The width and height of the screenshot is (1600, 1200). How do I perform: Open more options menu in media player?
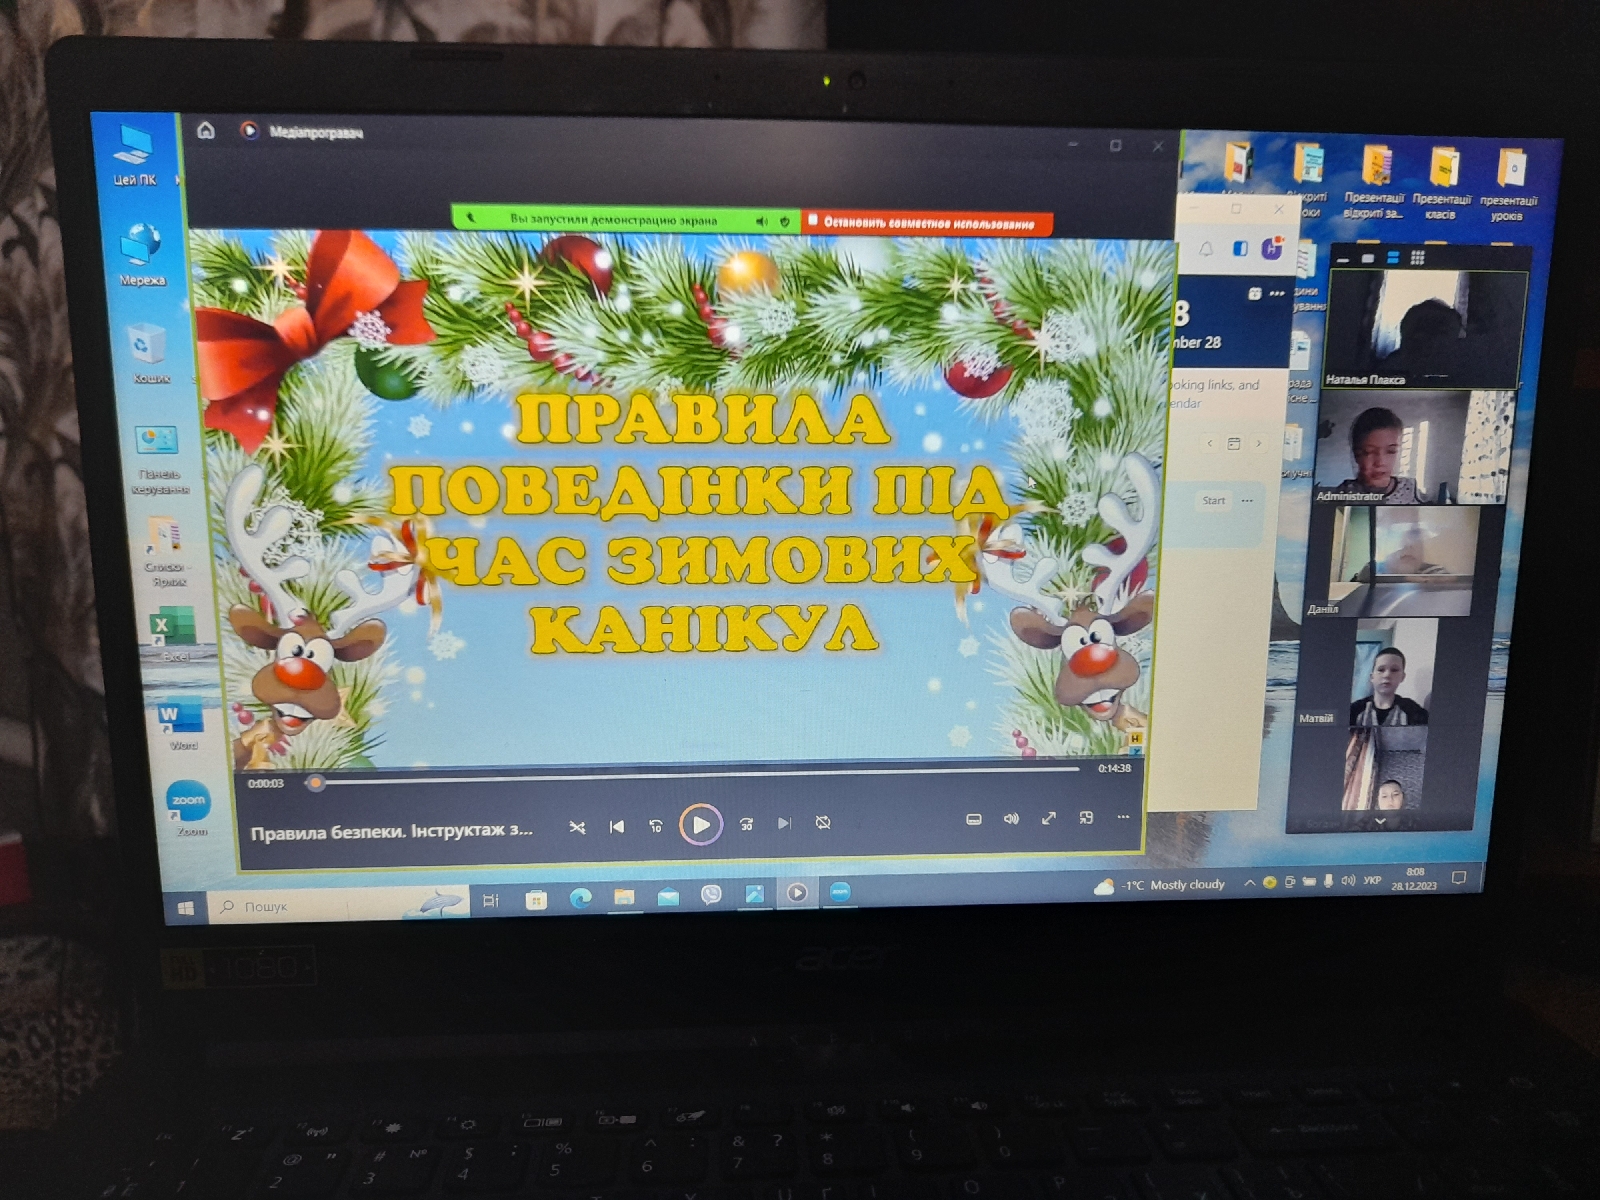point(1123,816)
